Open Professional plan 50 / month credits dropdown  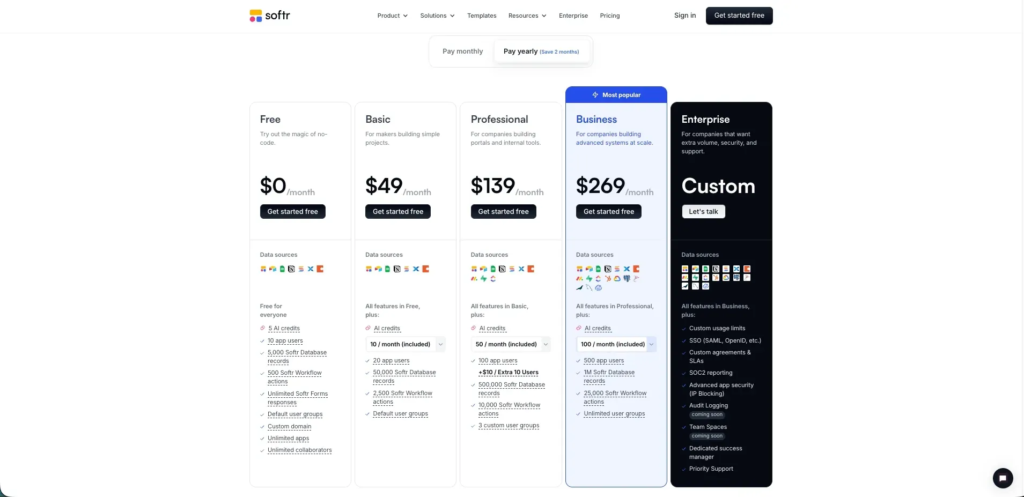(x=511, y=344)
